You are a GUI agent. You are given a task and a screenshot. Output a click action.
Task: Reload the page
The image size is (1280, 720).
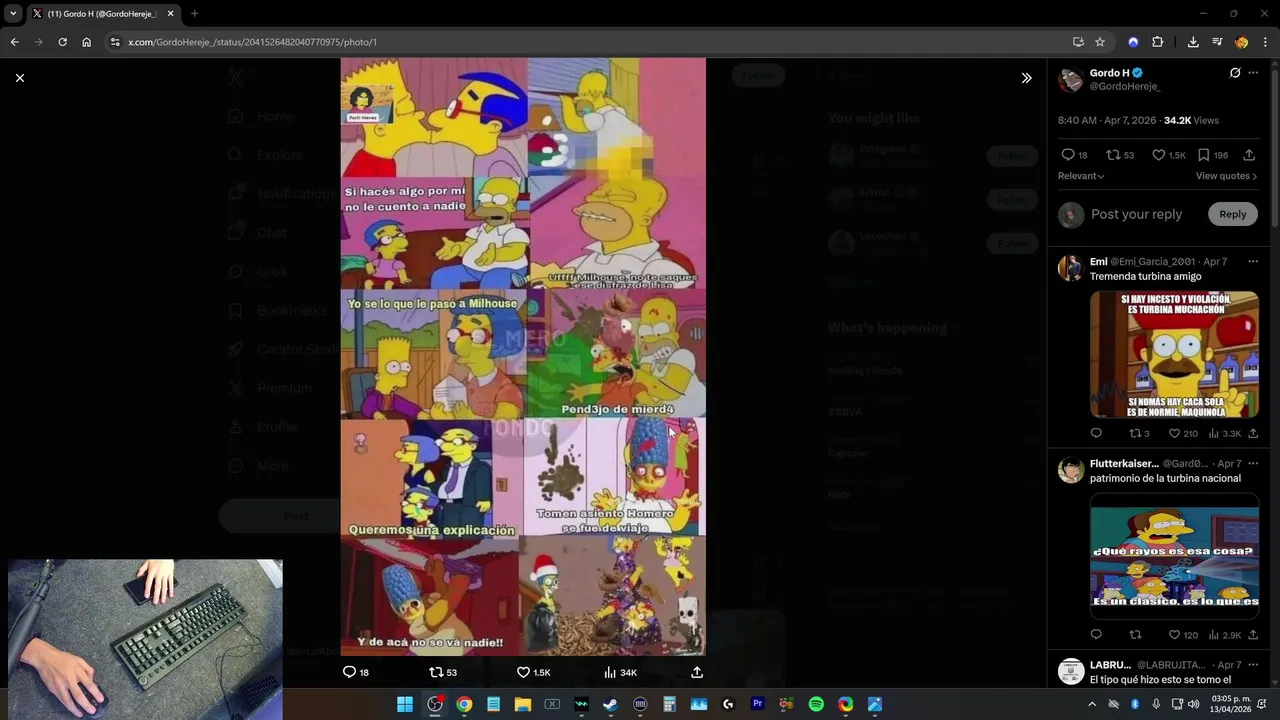coord(62,42)
